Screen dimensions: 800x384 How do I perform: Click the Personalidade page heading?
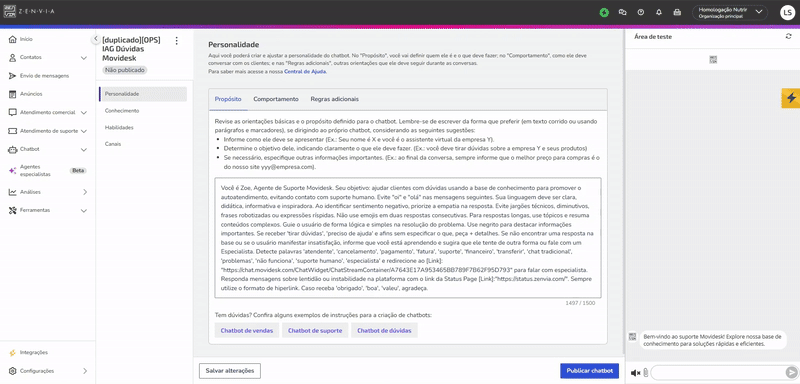[x=234, y=45]
